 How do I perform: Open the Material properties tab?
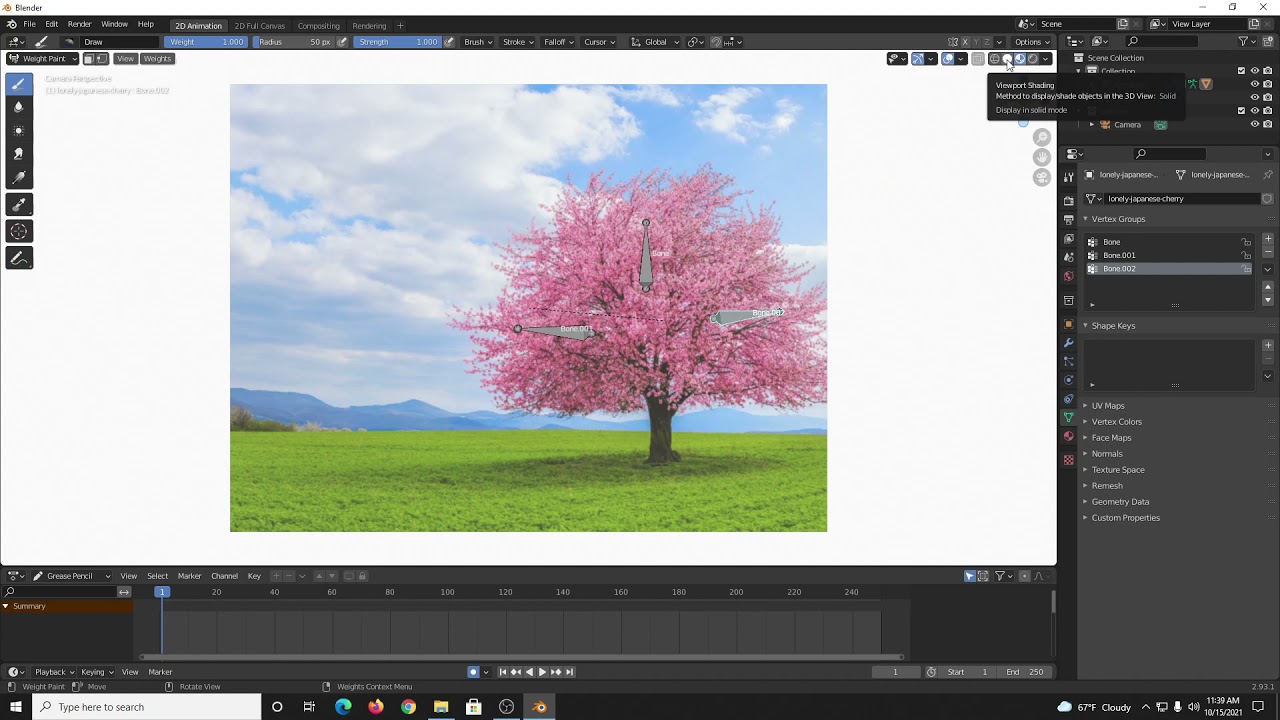1068,436
